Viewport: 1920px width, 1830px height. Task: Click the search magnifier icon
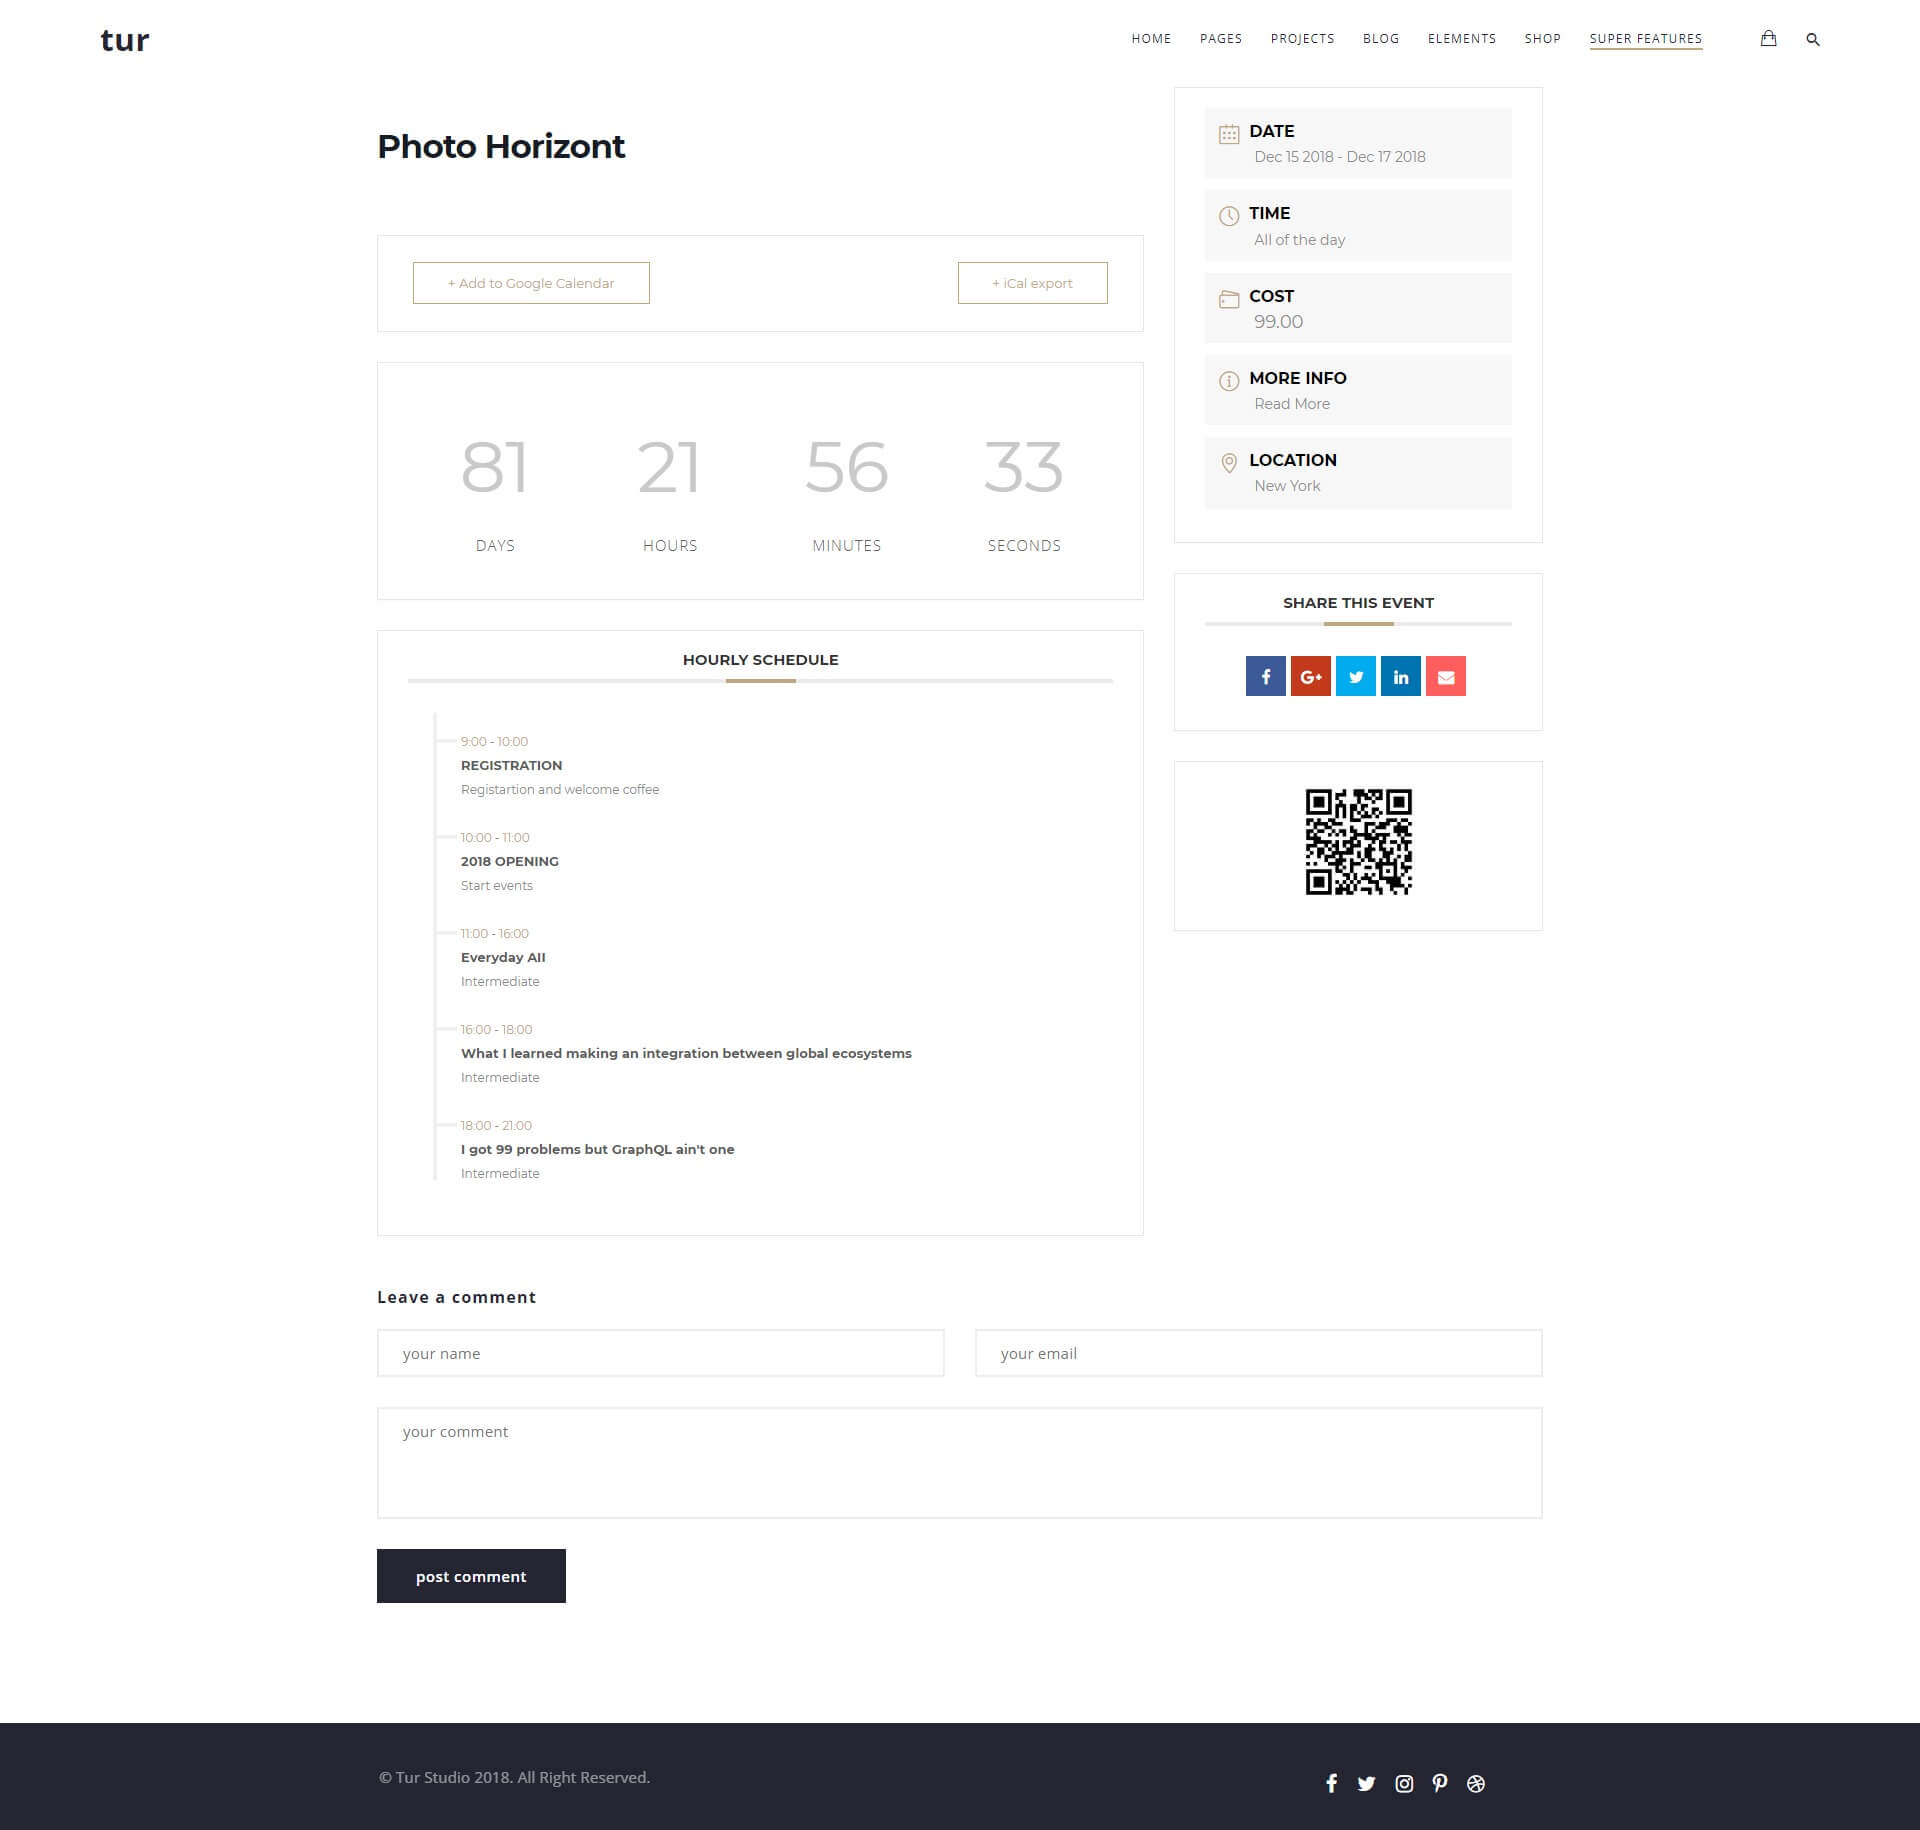point(1813,40)
